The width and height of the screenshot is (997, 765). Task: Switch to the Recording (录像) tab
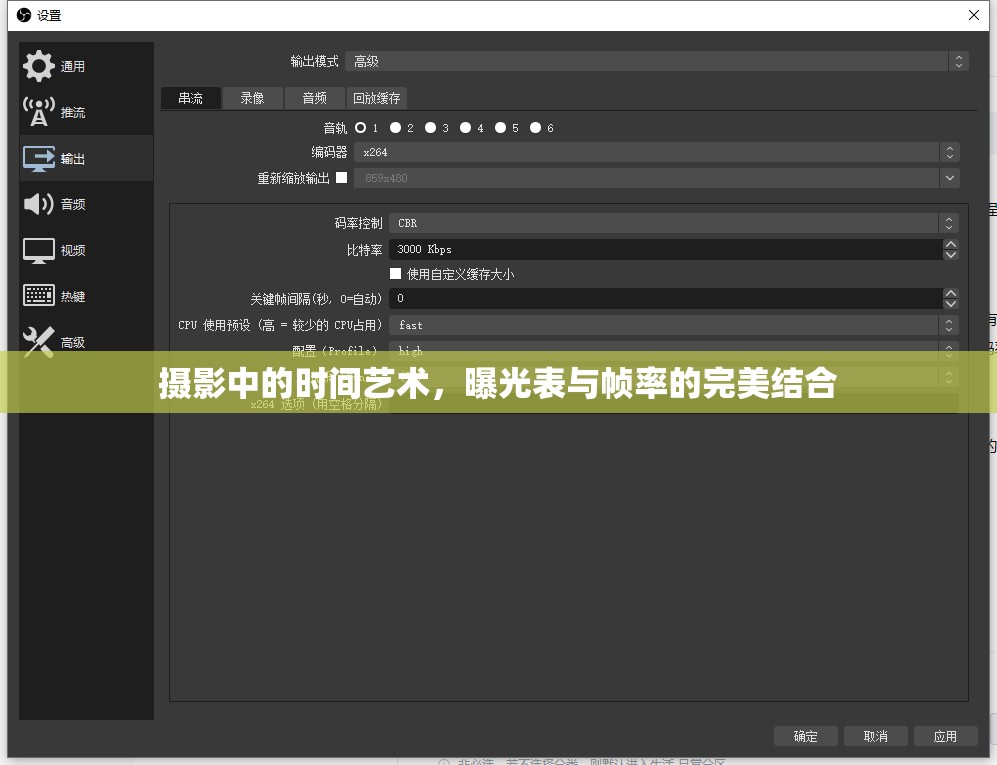pos(252,98)
